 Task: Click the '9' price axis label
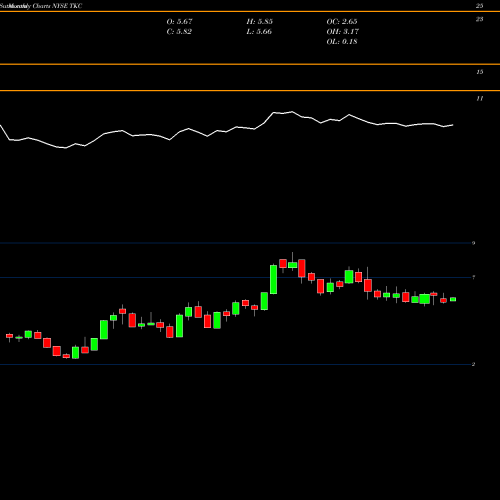473,243
